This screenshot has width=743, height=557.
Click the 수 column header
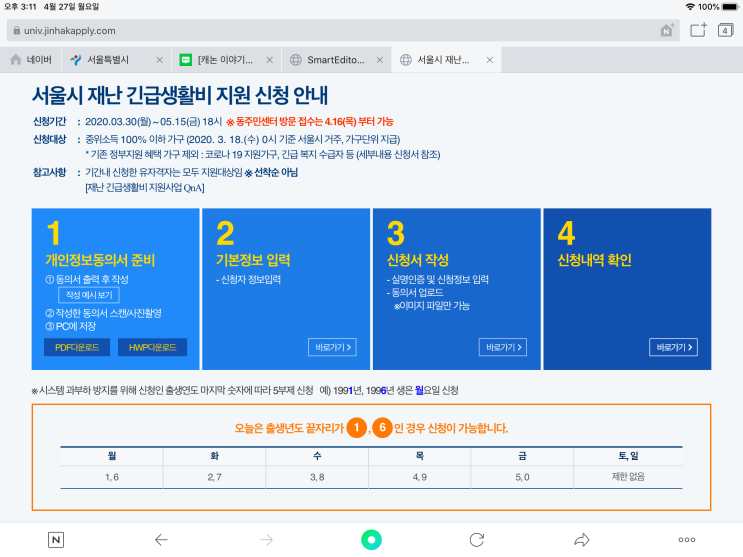[317, 456]
